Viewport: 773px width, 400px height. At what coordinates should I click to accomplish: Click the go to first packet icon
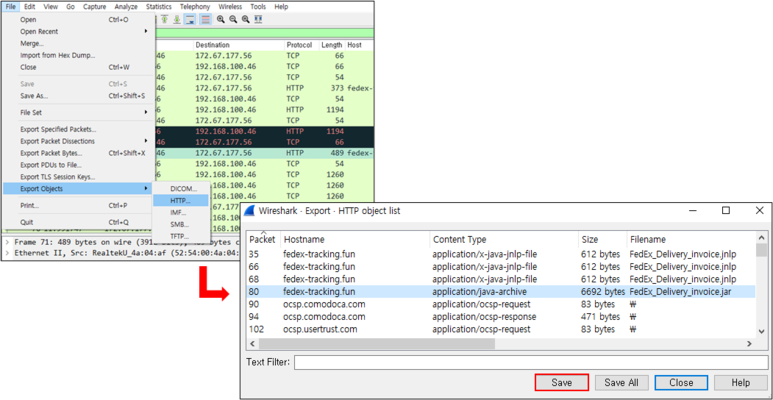(x=164, y=19)
